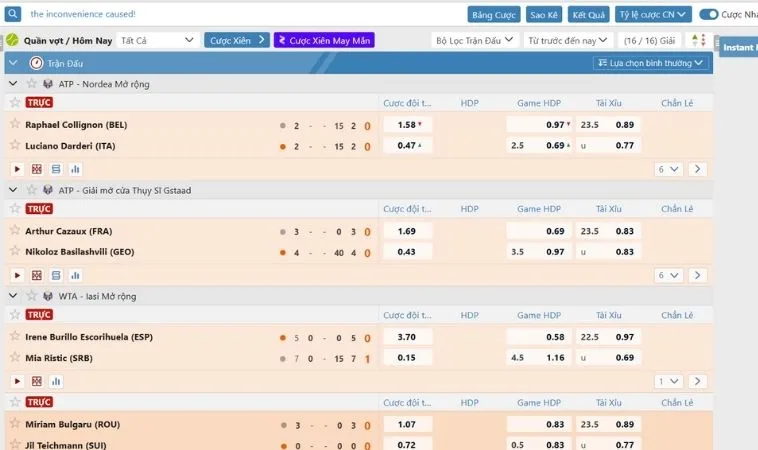
Task: Click the magnifier search icon
Action: pos(13,14)
